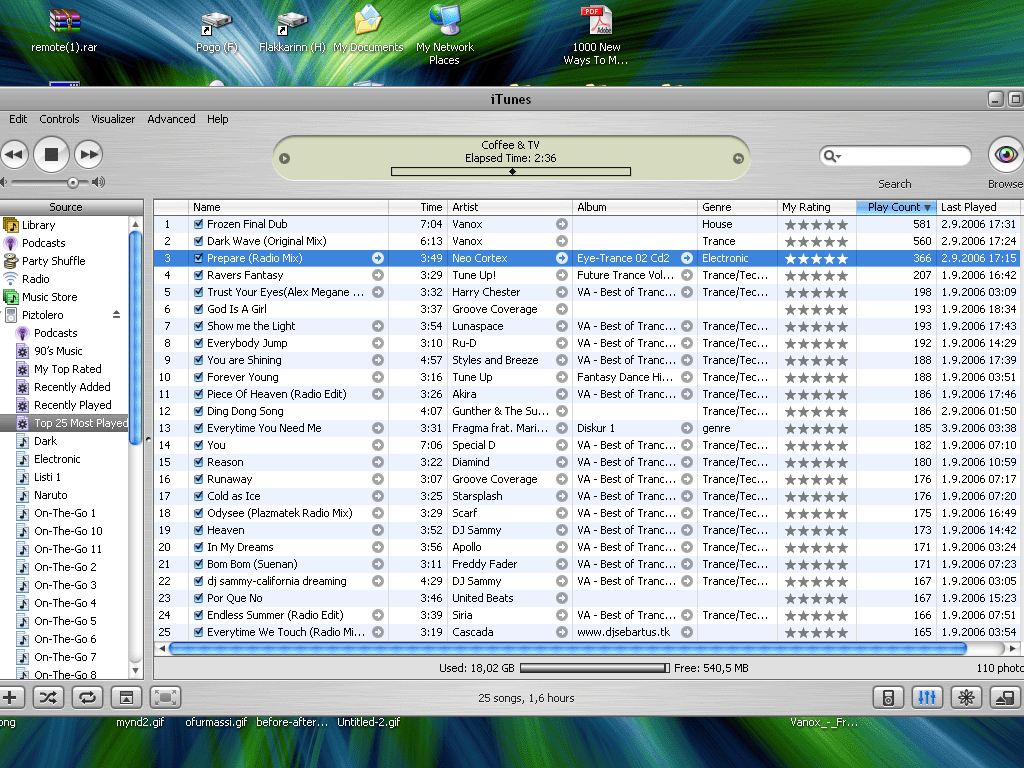Uncheck the Heaven track

(x=199, y=530)
